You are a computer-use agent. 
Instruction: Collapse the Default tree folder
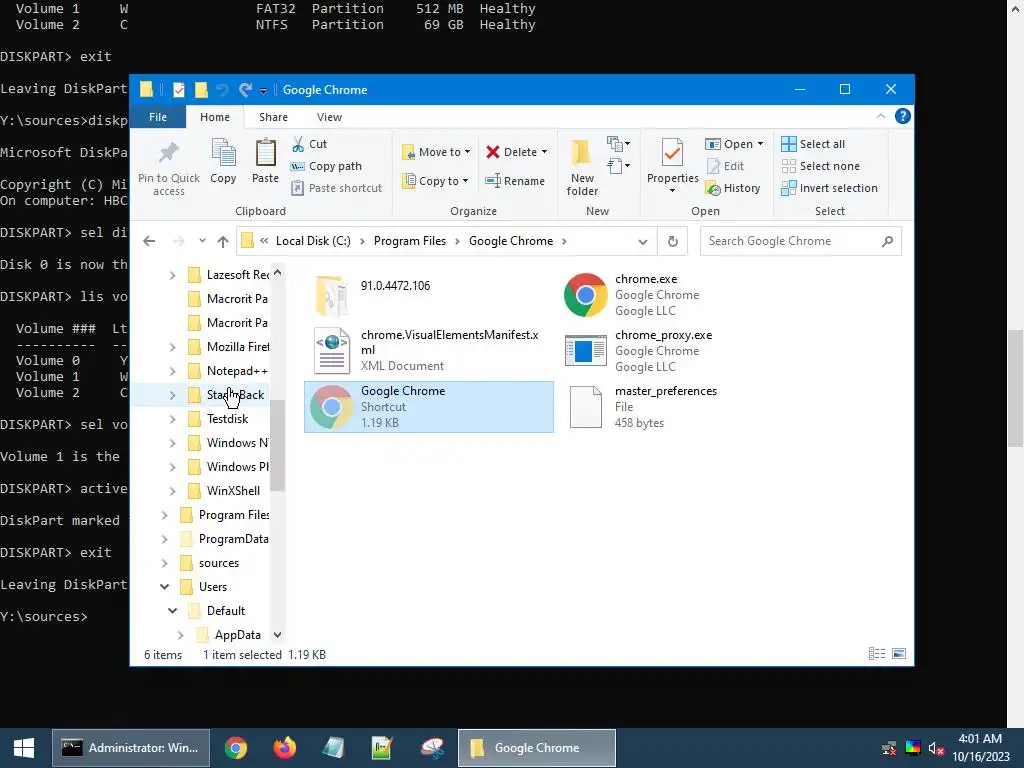172,611
